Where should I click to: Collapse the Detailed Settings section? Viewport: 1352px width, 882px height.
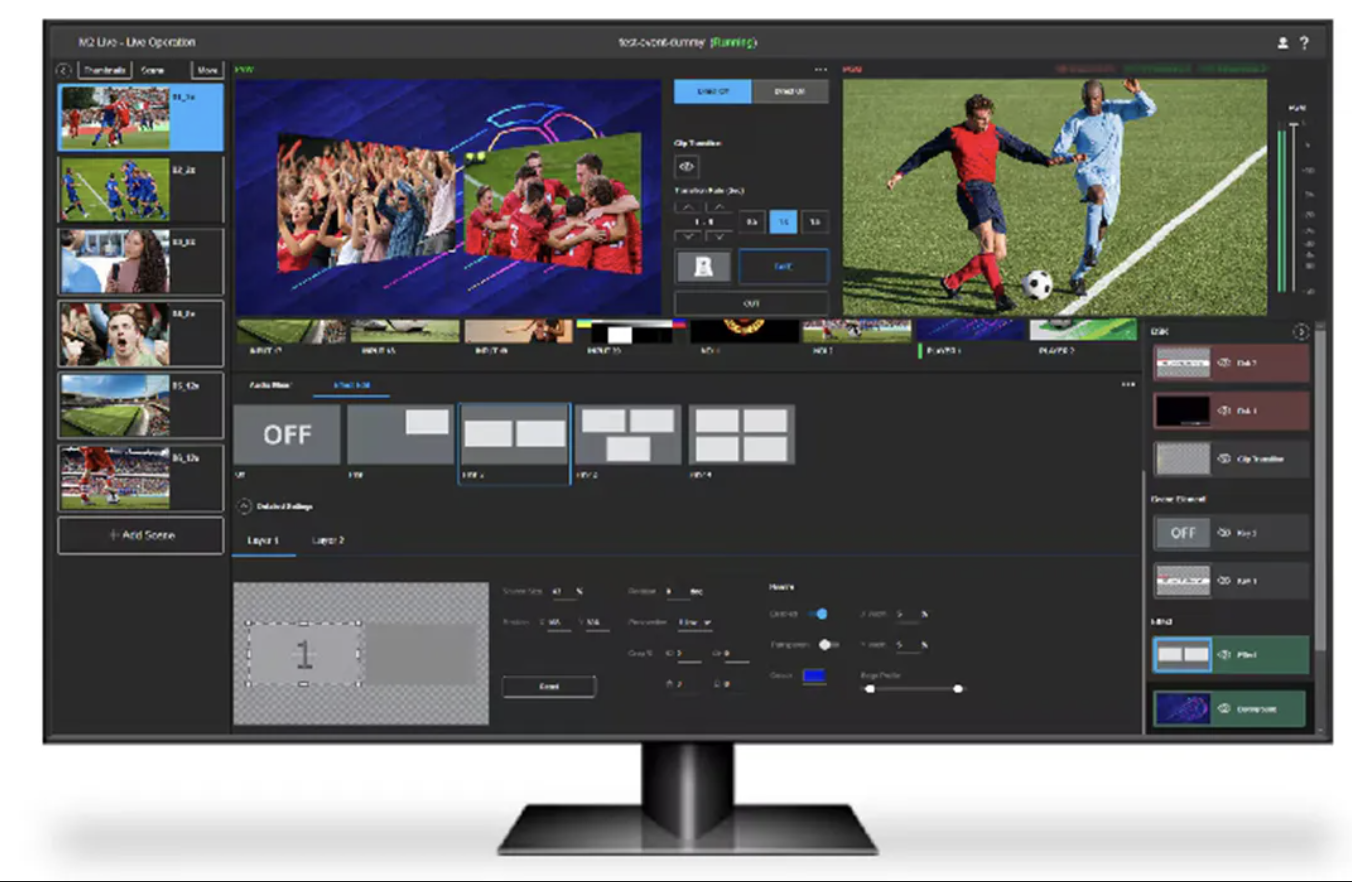pyautogui.click(x=244, y=507)
